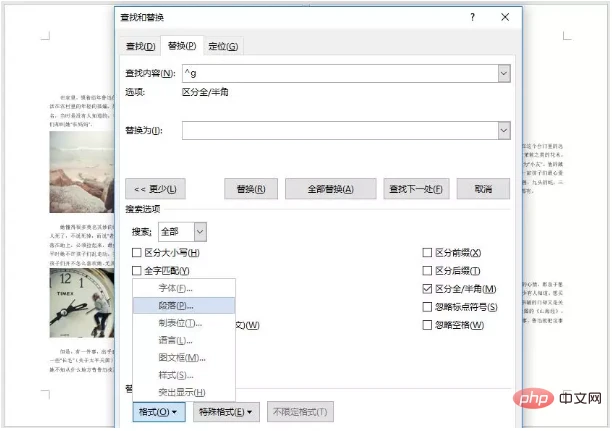
Task: Click the dialog help question mark icon
Action: coord(472,17)
